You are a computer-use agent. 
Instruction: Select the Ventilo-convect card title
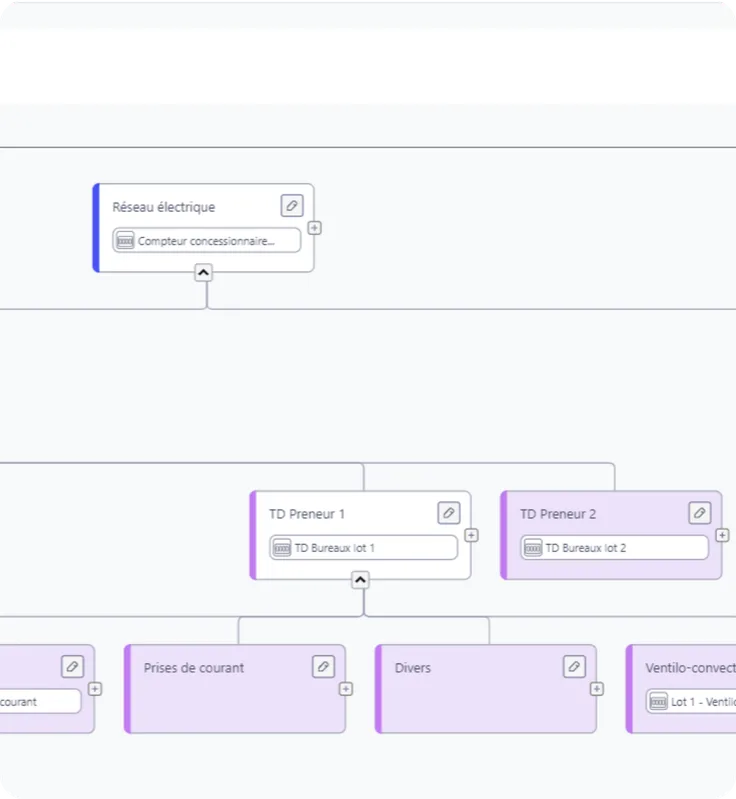tap(691, 668)
